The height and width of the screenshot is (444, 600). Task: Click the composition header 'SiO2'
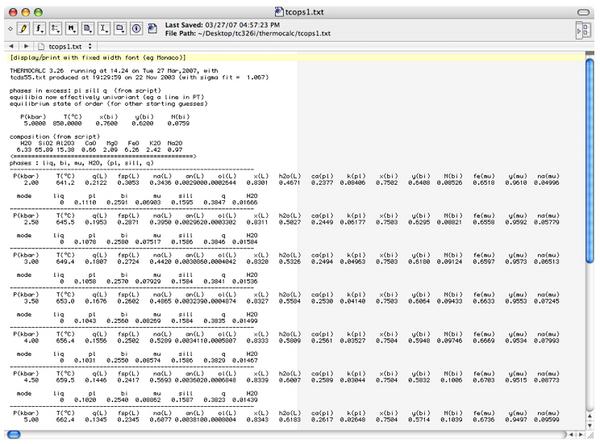point(46,143)
